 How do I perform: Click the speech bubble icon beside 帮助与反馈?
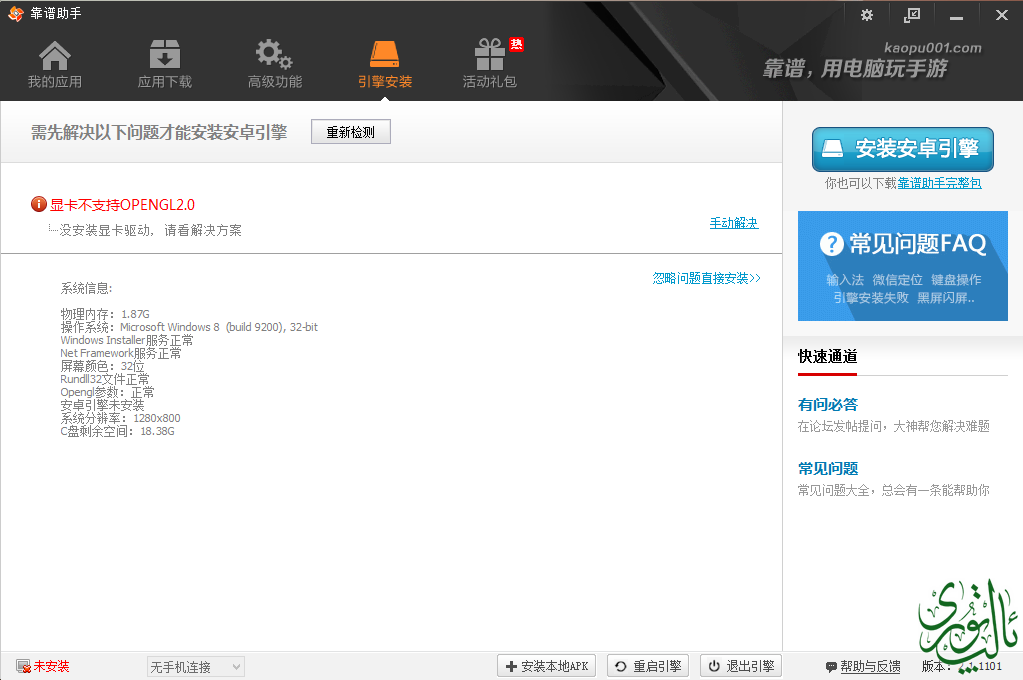[x=831, y=667]
